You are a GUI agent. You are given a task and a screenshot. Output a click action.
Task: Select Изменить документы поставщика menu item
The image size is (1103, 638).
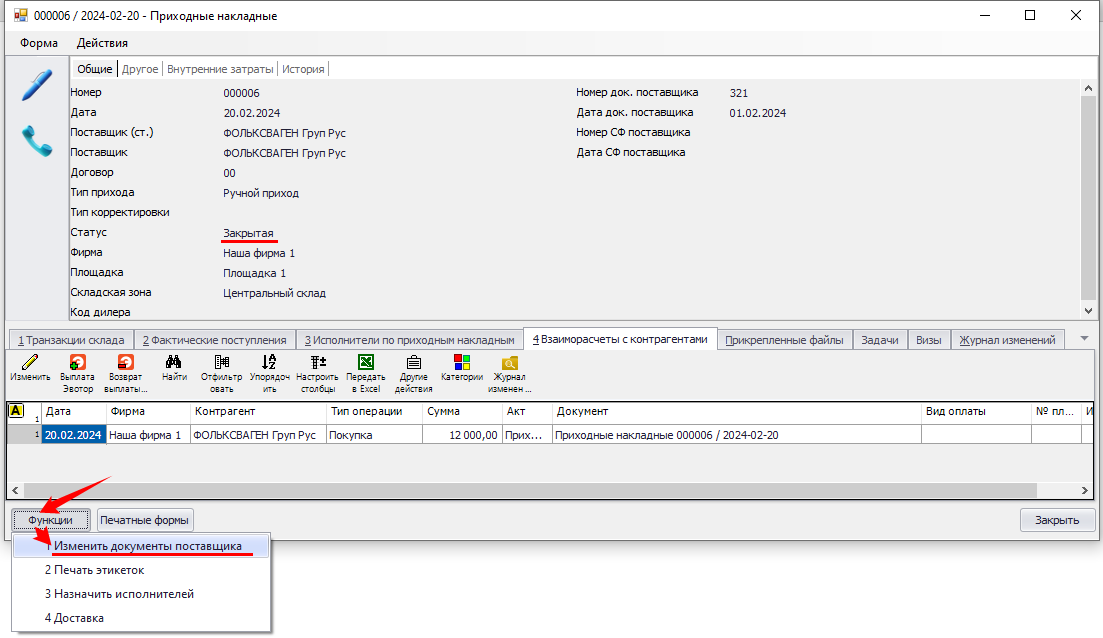[147, 546]
